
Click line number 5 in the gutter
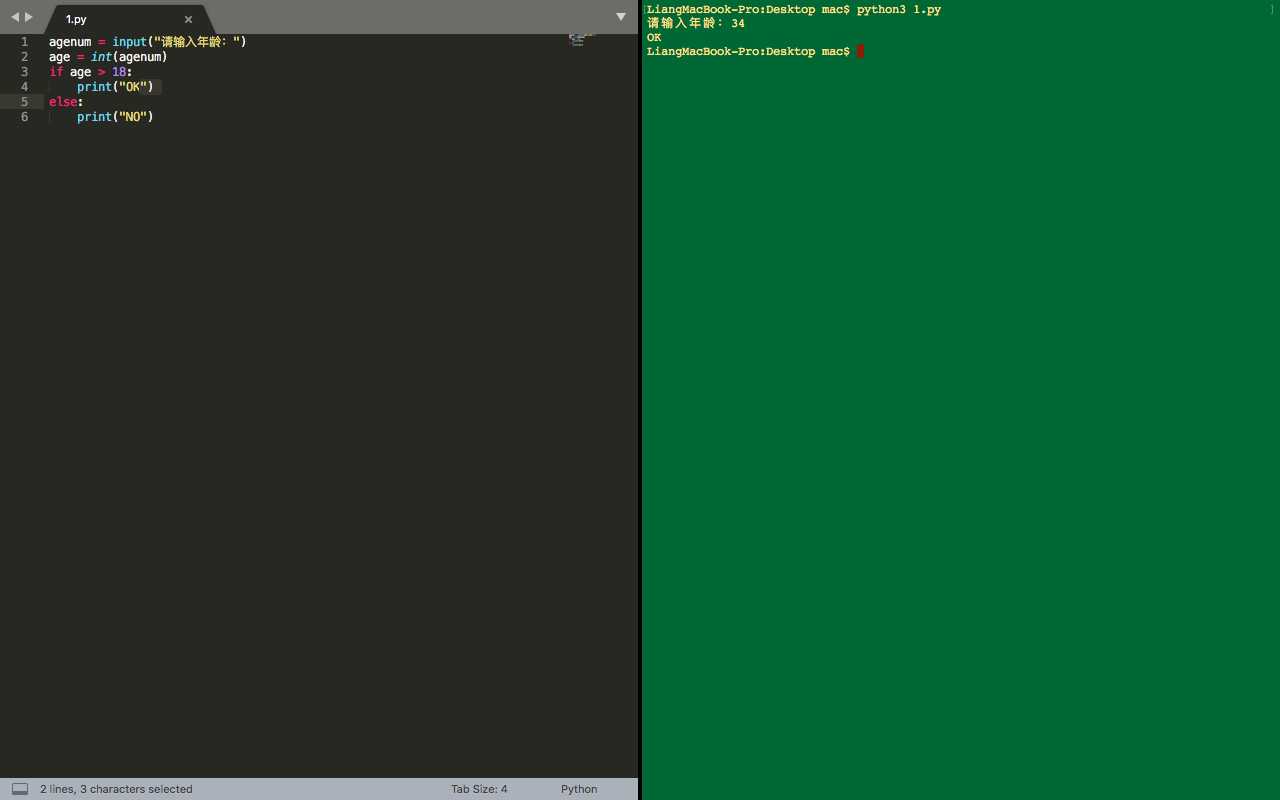tap(24, 102)
